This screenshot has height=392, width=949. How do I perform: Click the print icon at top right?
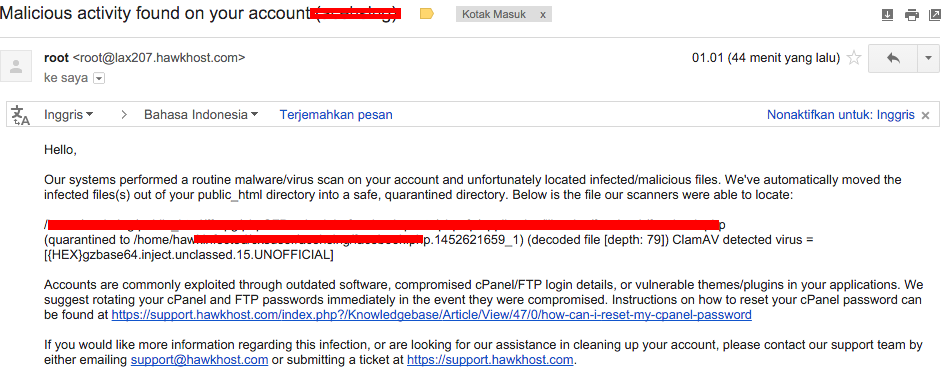(911, 15)
